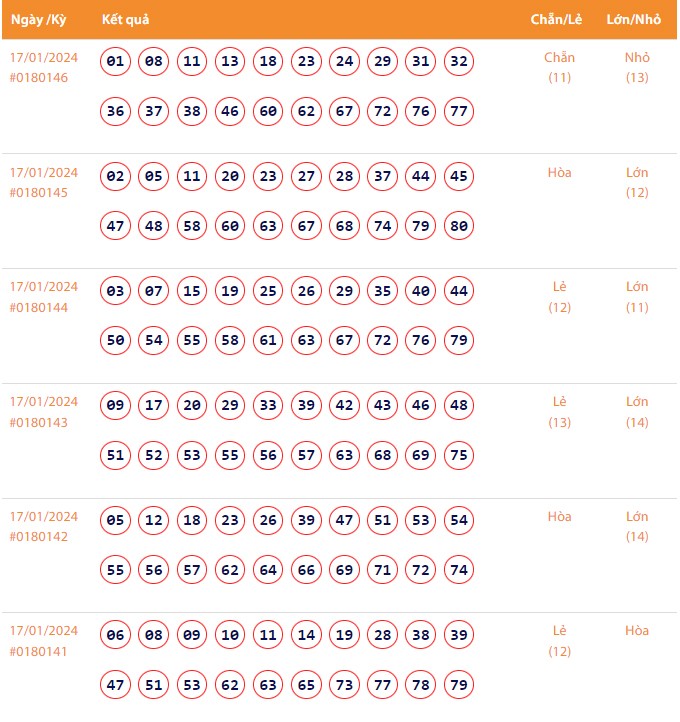This screenshot has height=722, width=680.
Task: Select the "Kết quả" column header
Action: pos(125,20)
